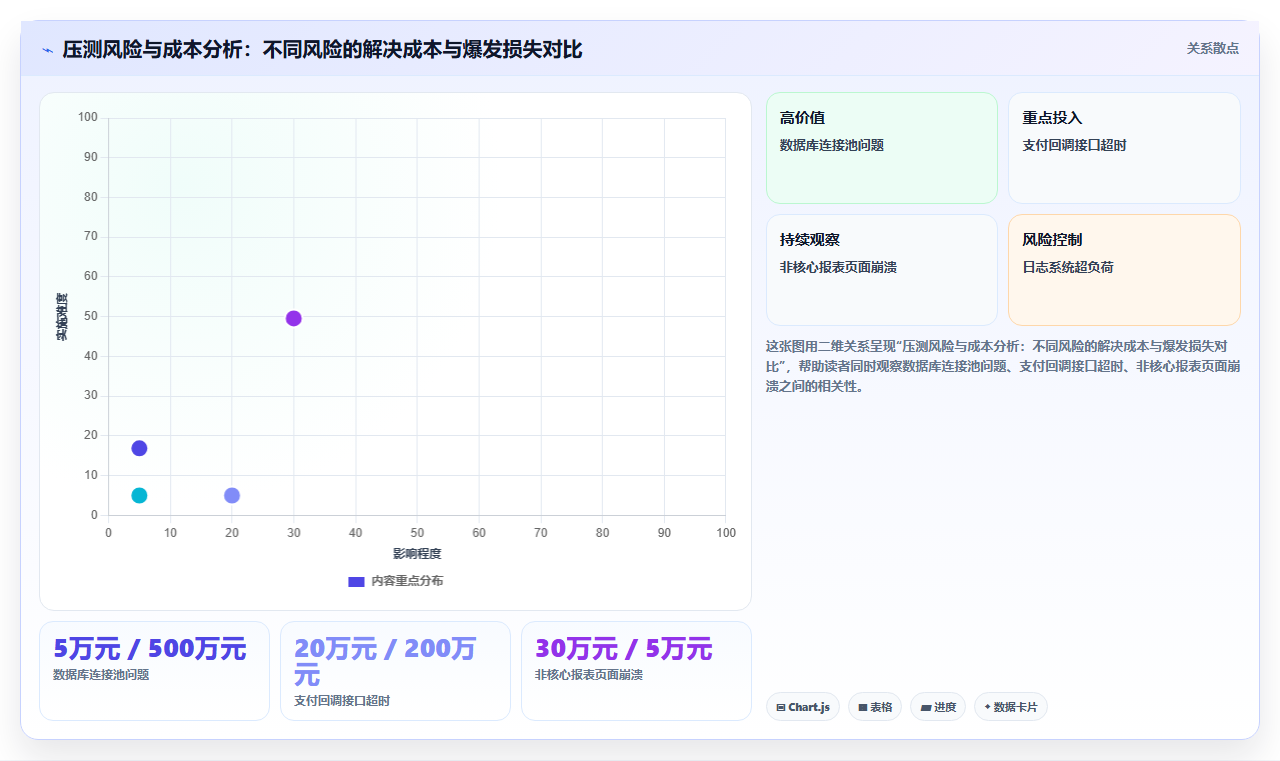
Task: Click the lightning icon beside the title
Action: [47, 49]
